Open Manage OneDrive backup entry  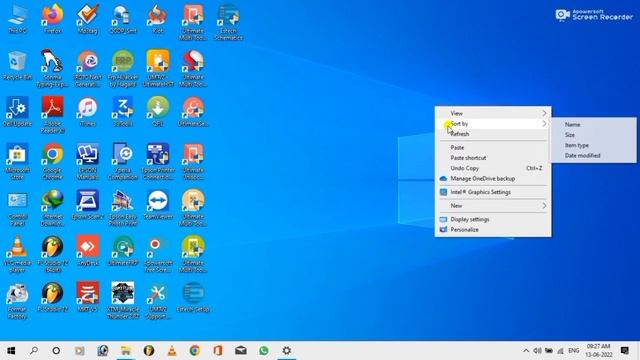(493, 178)
